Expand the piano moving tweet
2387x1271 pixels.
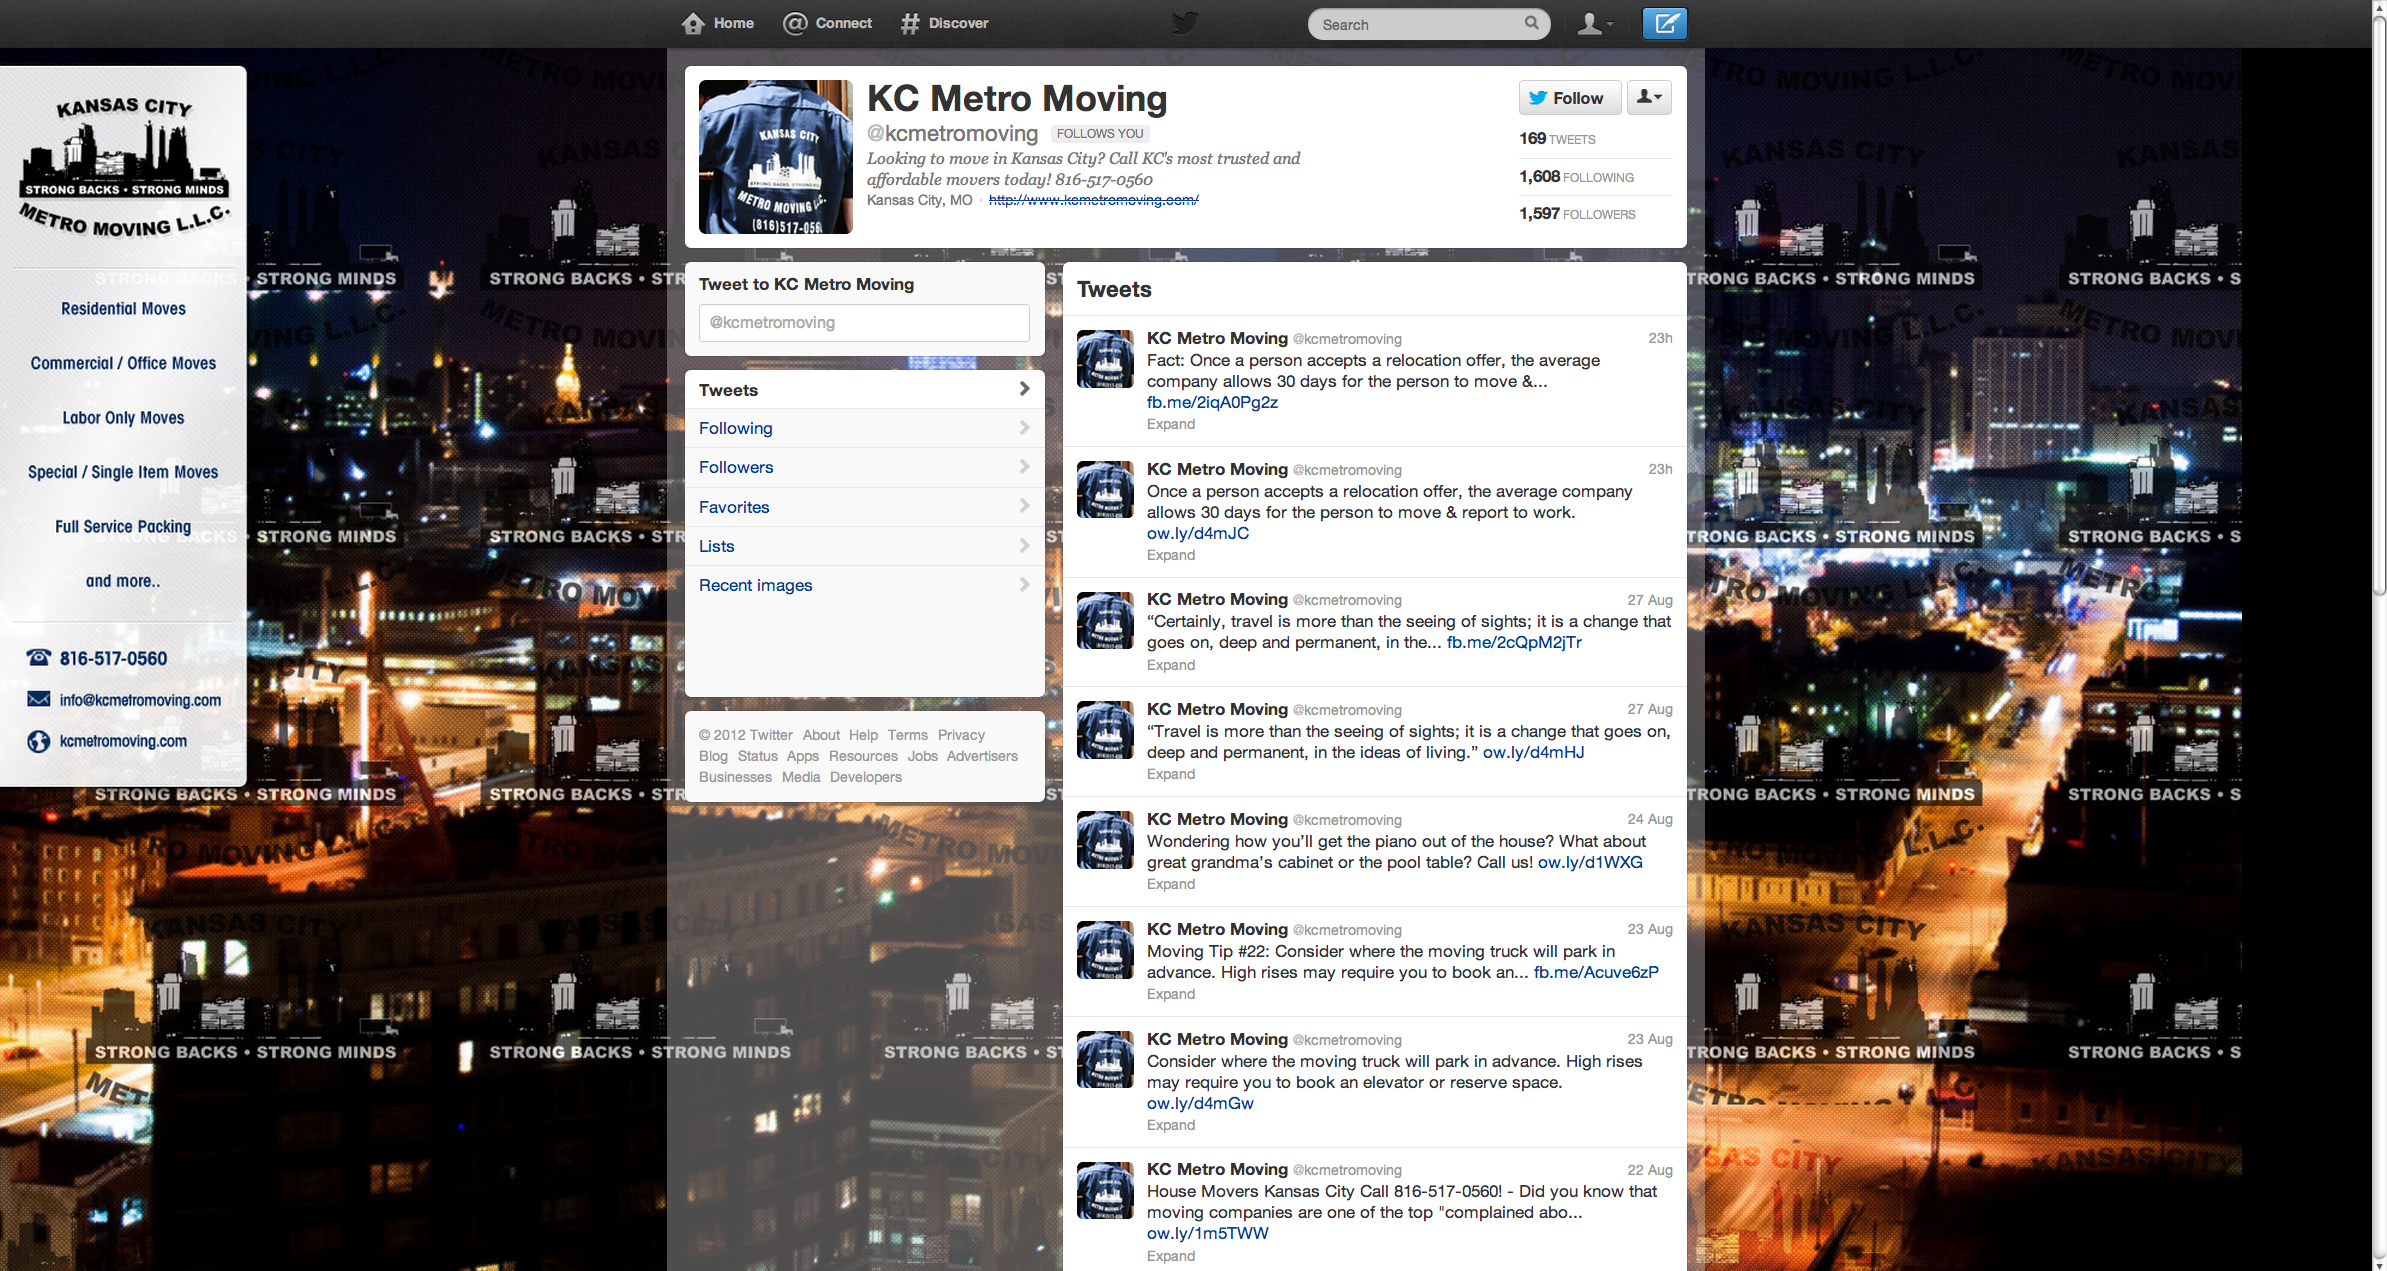[x=1171, y=884]
